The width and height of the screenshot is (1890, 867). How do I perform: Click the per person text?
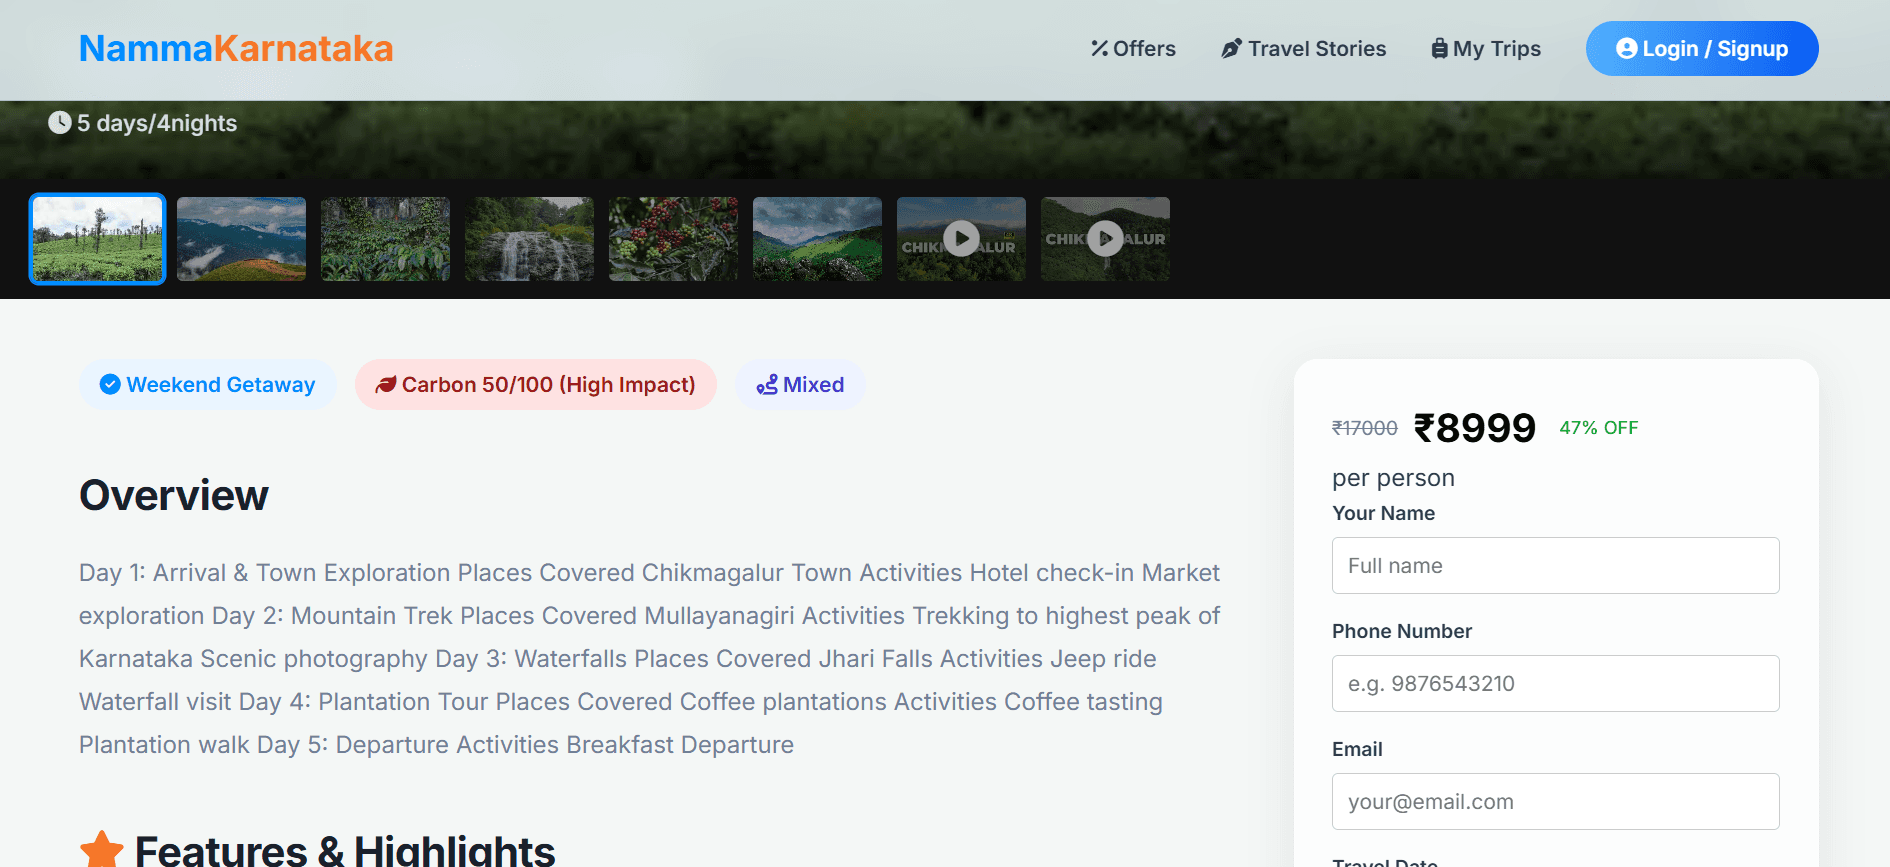pyautogui.click(x=1393, y=478)
